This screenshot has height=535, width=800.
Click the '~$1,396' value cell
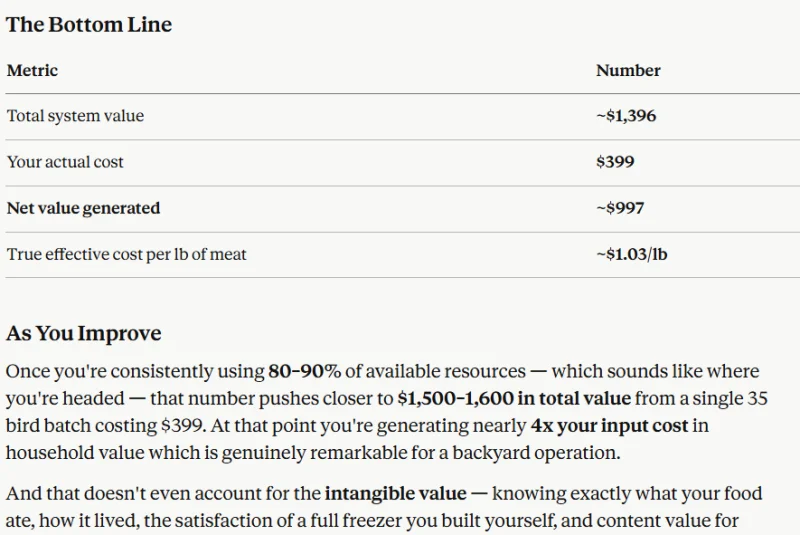click(x=626, y=116)
